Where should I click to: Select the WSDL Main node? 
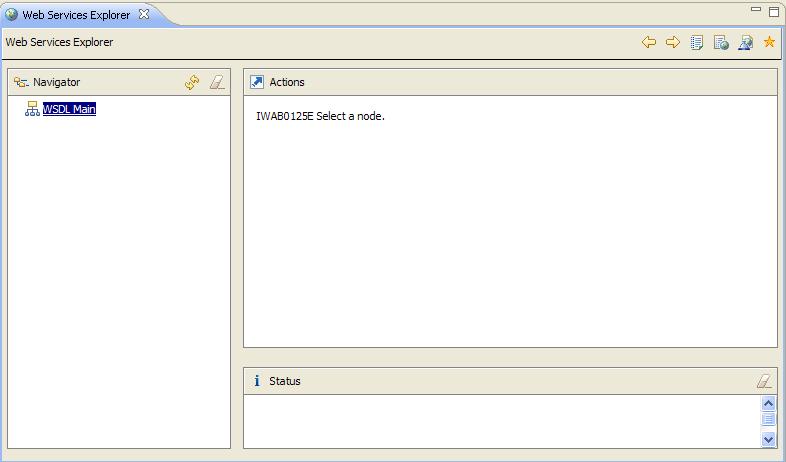click(69, 109)
